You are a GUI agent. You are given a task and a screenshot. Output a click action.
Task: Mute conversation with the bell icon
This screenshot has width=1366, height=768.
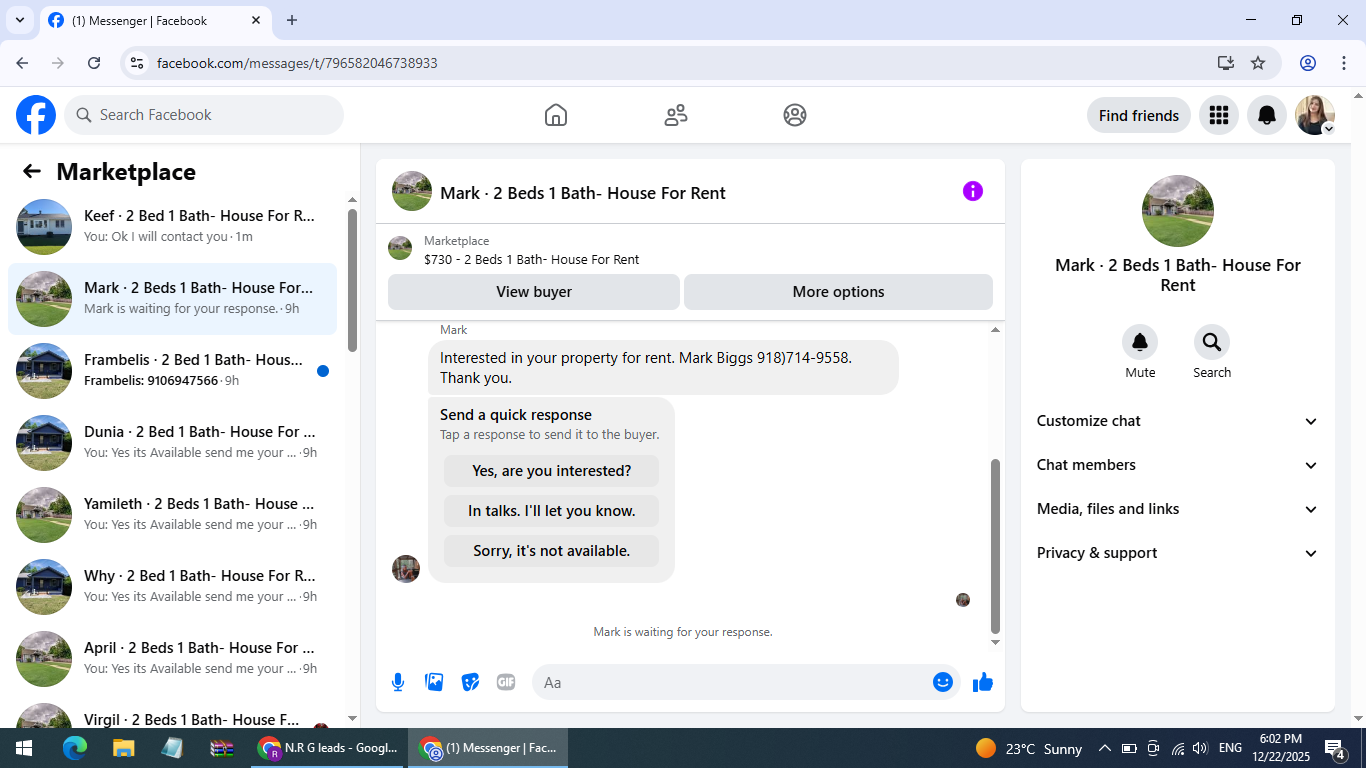[1140, 343]
